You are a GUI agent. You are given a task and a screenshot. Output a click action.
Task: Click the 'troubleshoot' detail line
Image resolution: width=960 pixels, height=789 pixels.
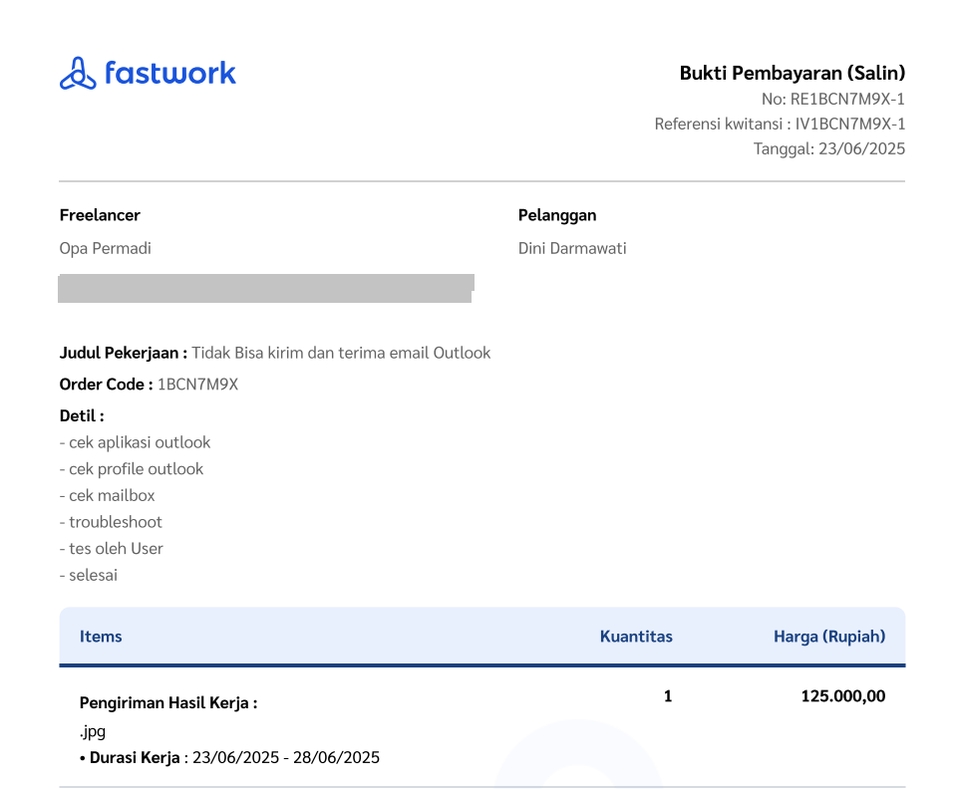tap(110, 522)
